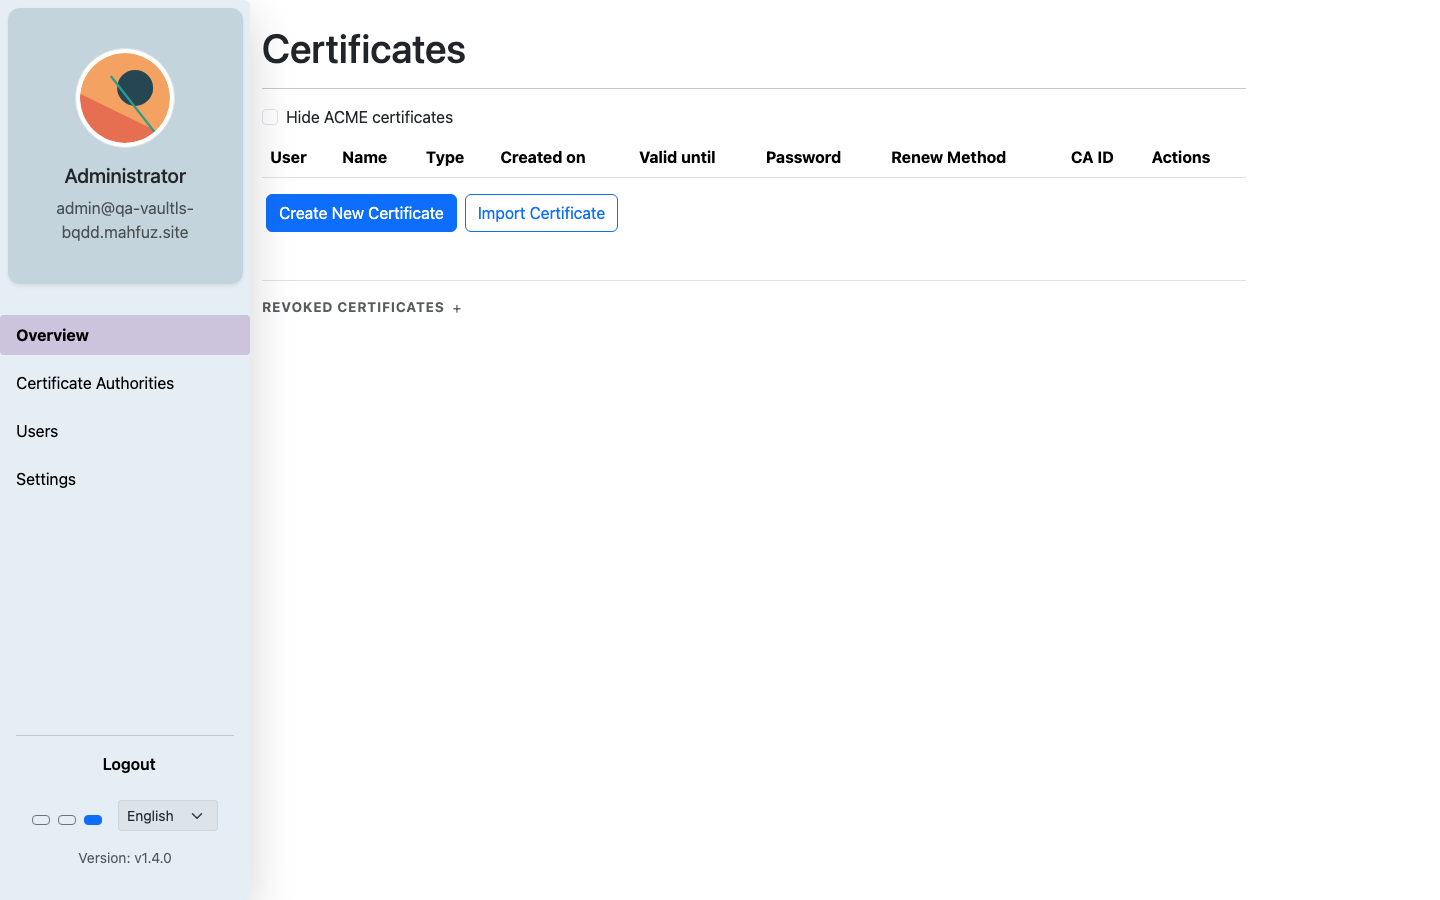Go to the Overview page
Screen dimensions: 1440x900
[125, 335]
